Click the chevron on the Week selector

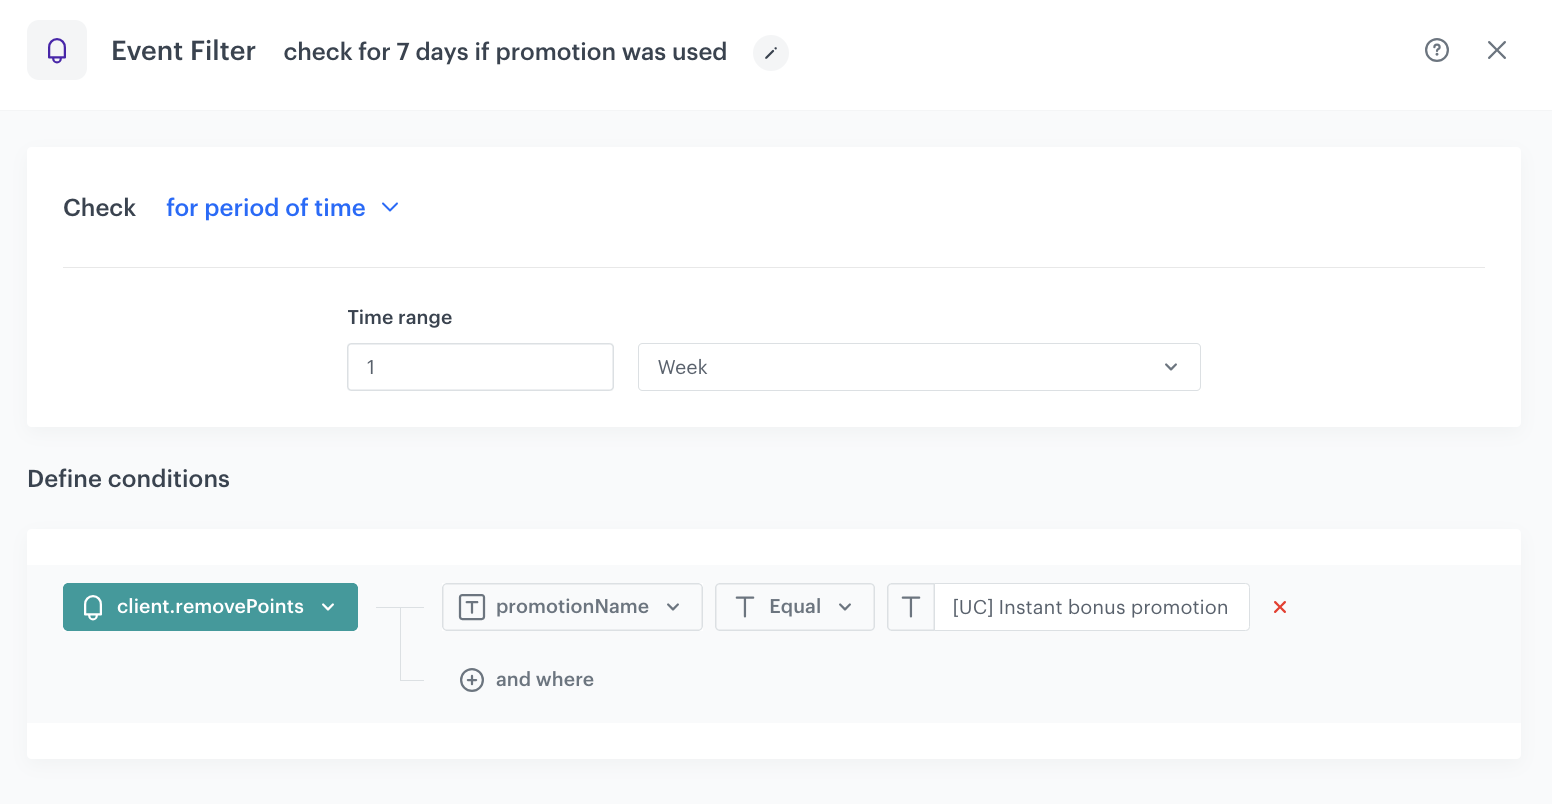point(1170,367)
